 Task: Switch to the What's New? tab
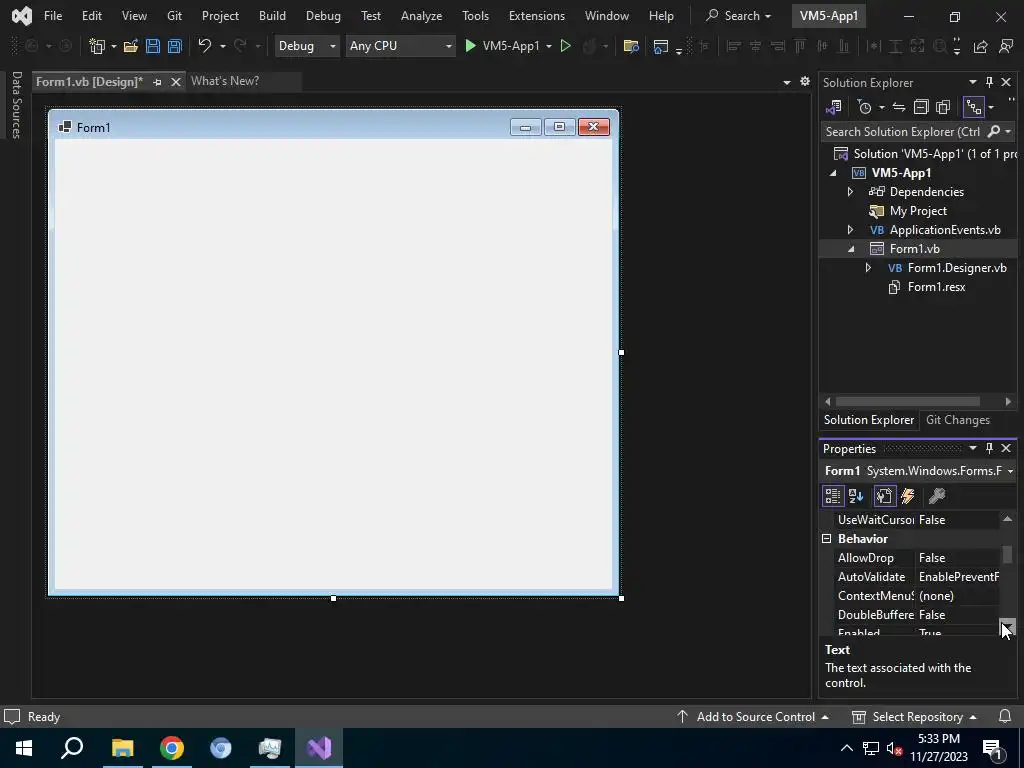point(225,81)
